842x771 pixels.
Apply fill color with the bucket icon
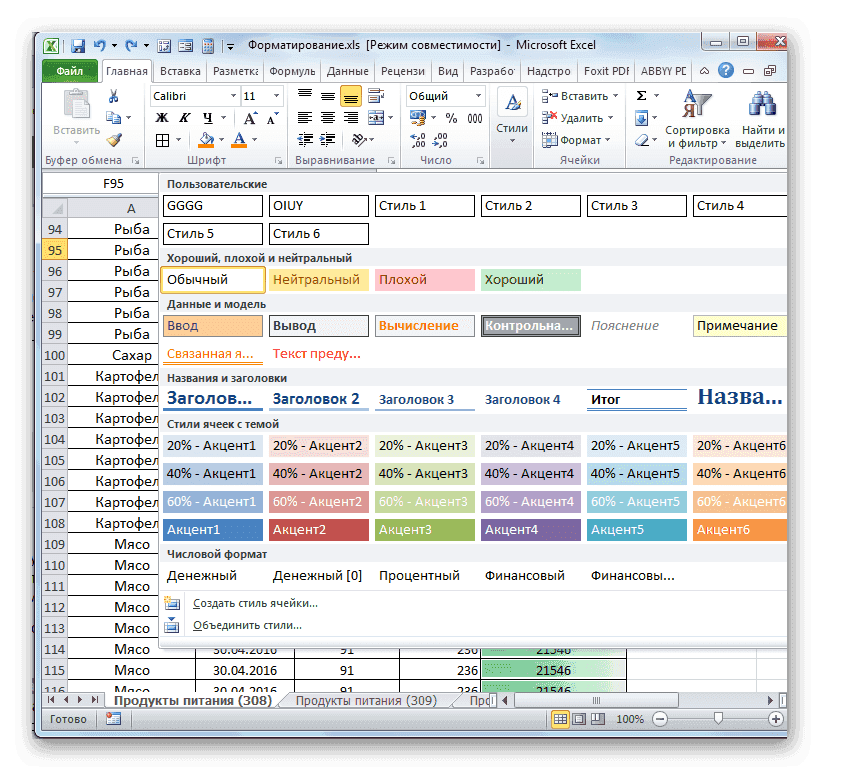(x=208, y=139)
